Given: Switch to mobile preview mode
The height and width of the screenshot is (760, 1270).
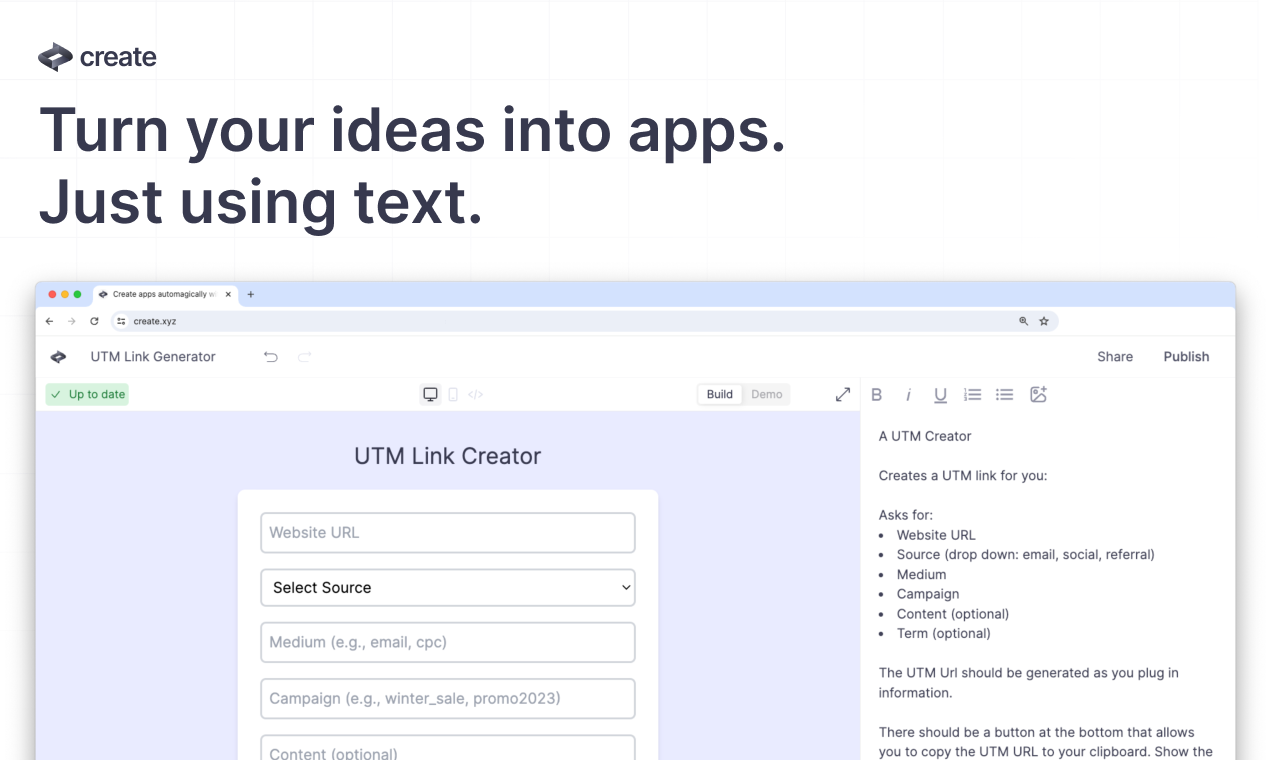Looking at the screenshot, I should point(453,394).
